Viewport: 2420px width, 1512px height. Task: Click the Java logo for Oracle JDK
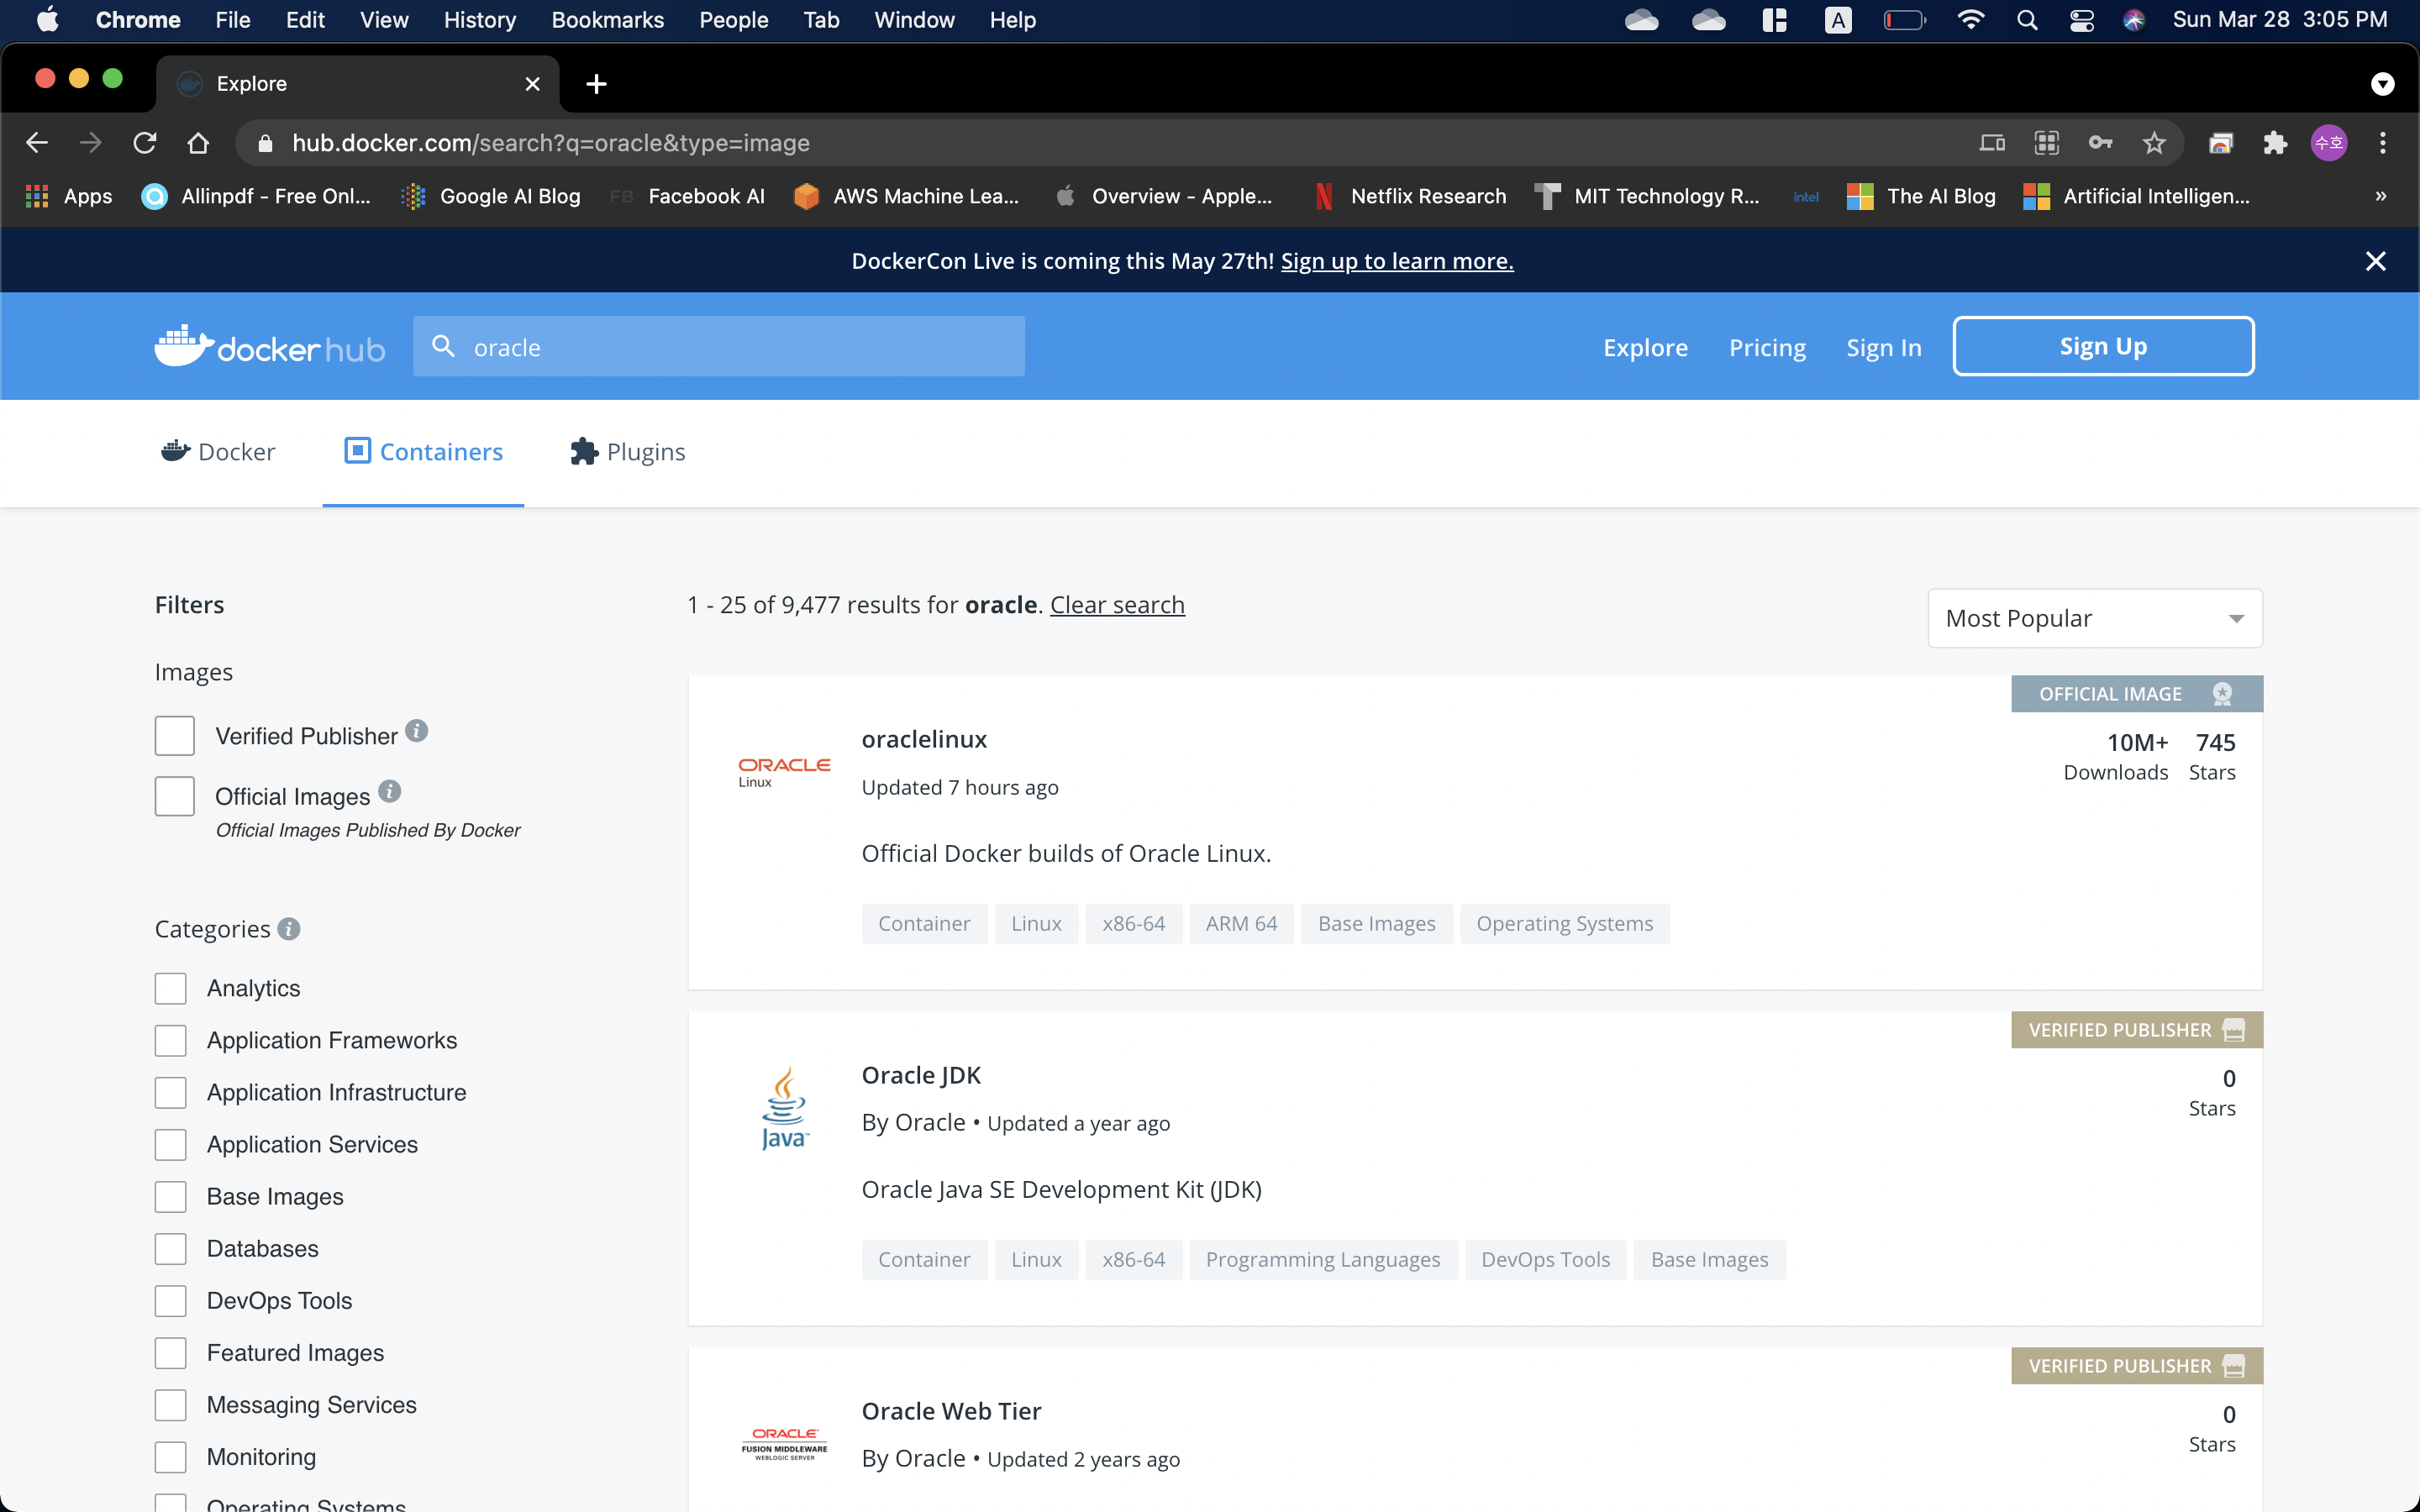click(x=784, y=1108)
